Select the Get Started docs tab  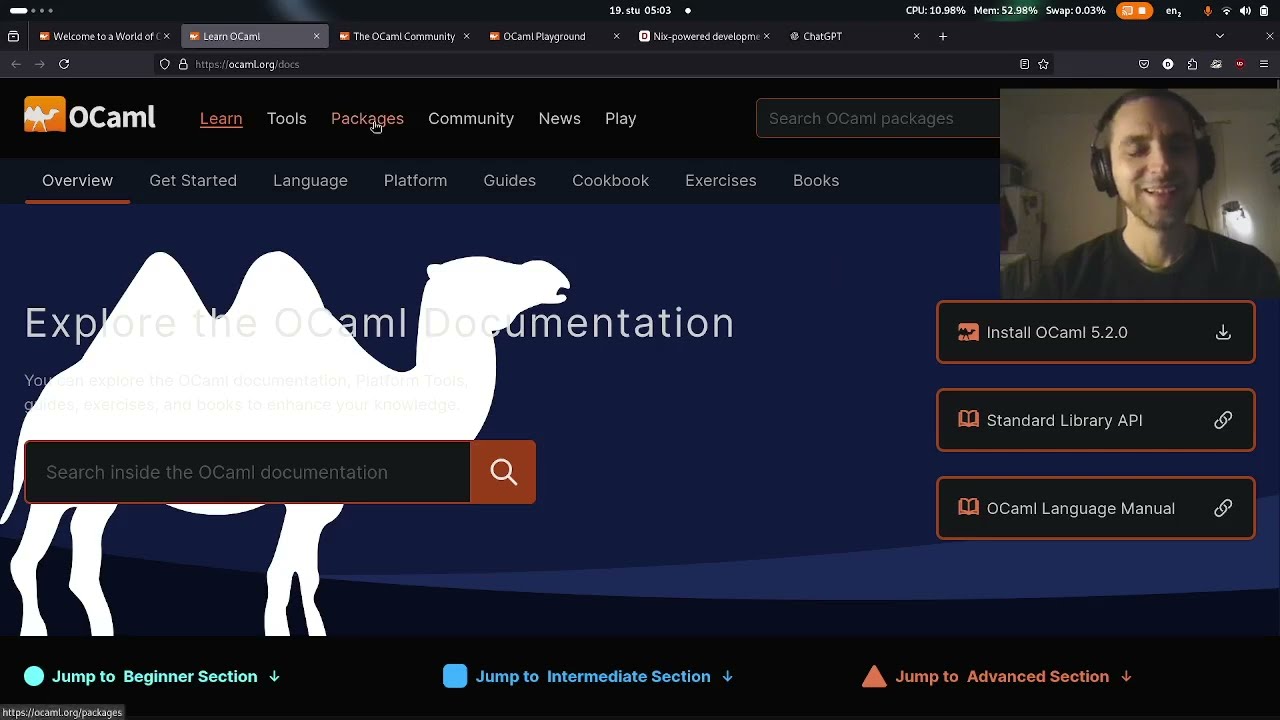click(x=193, y=180)
